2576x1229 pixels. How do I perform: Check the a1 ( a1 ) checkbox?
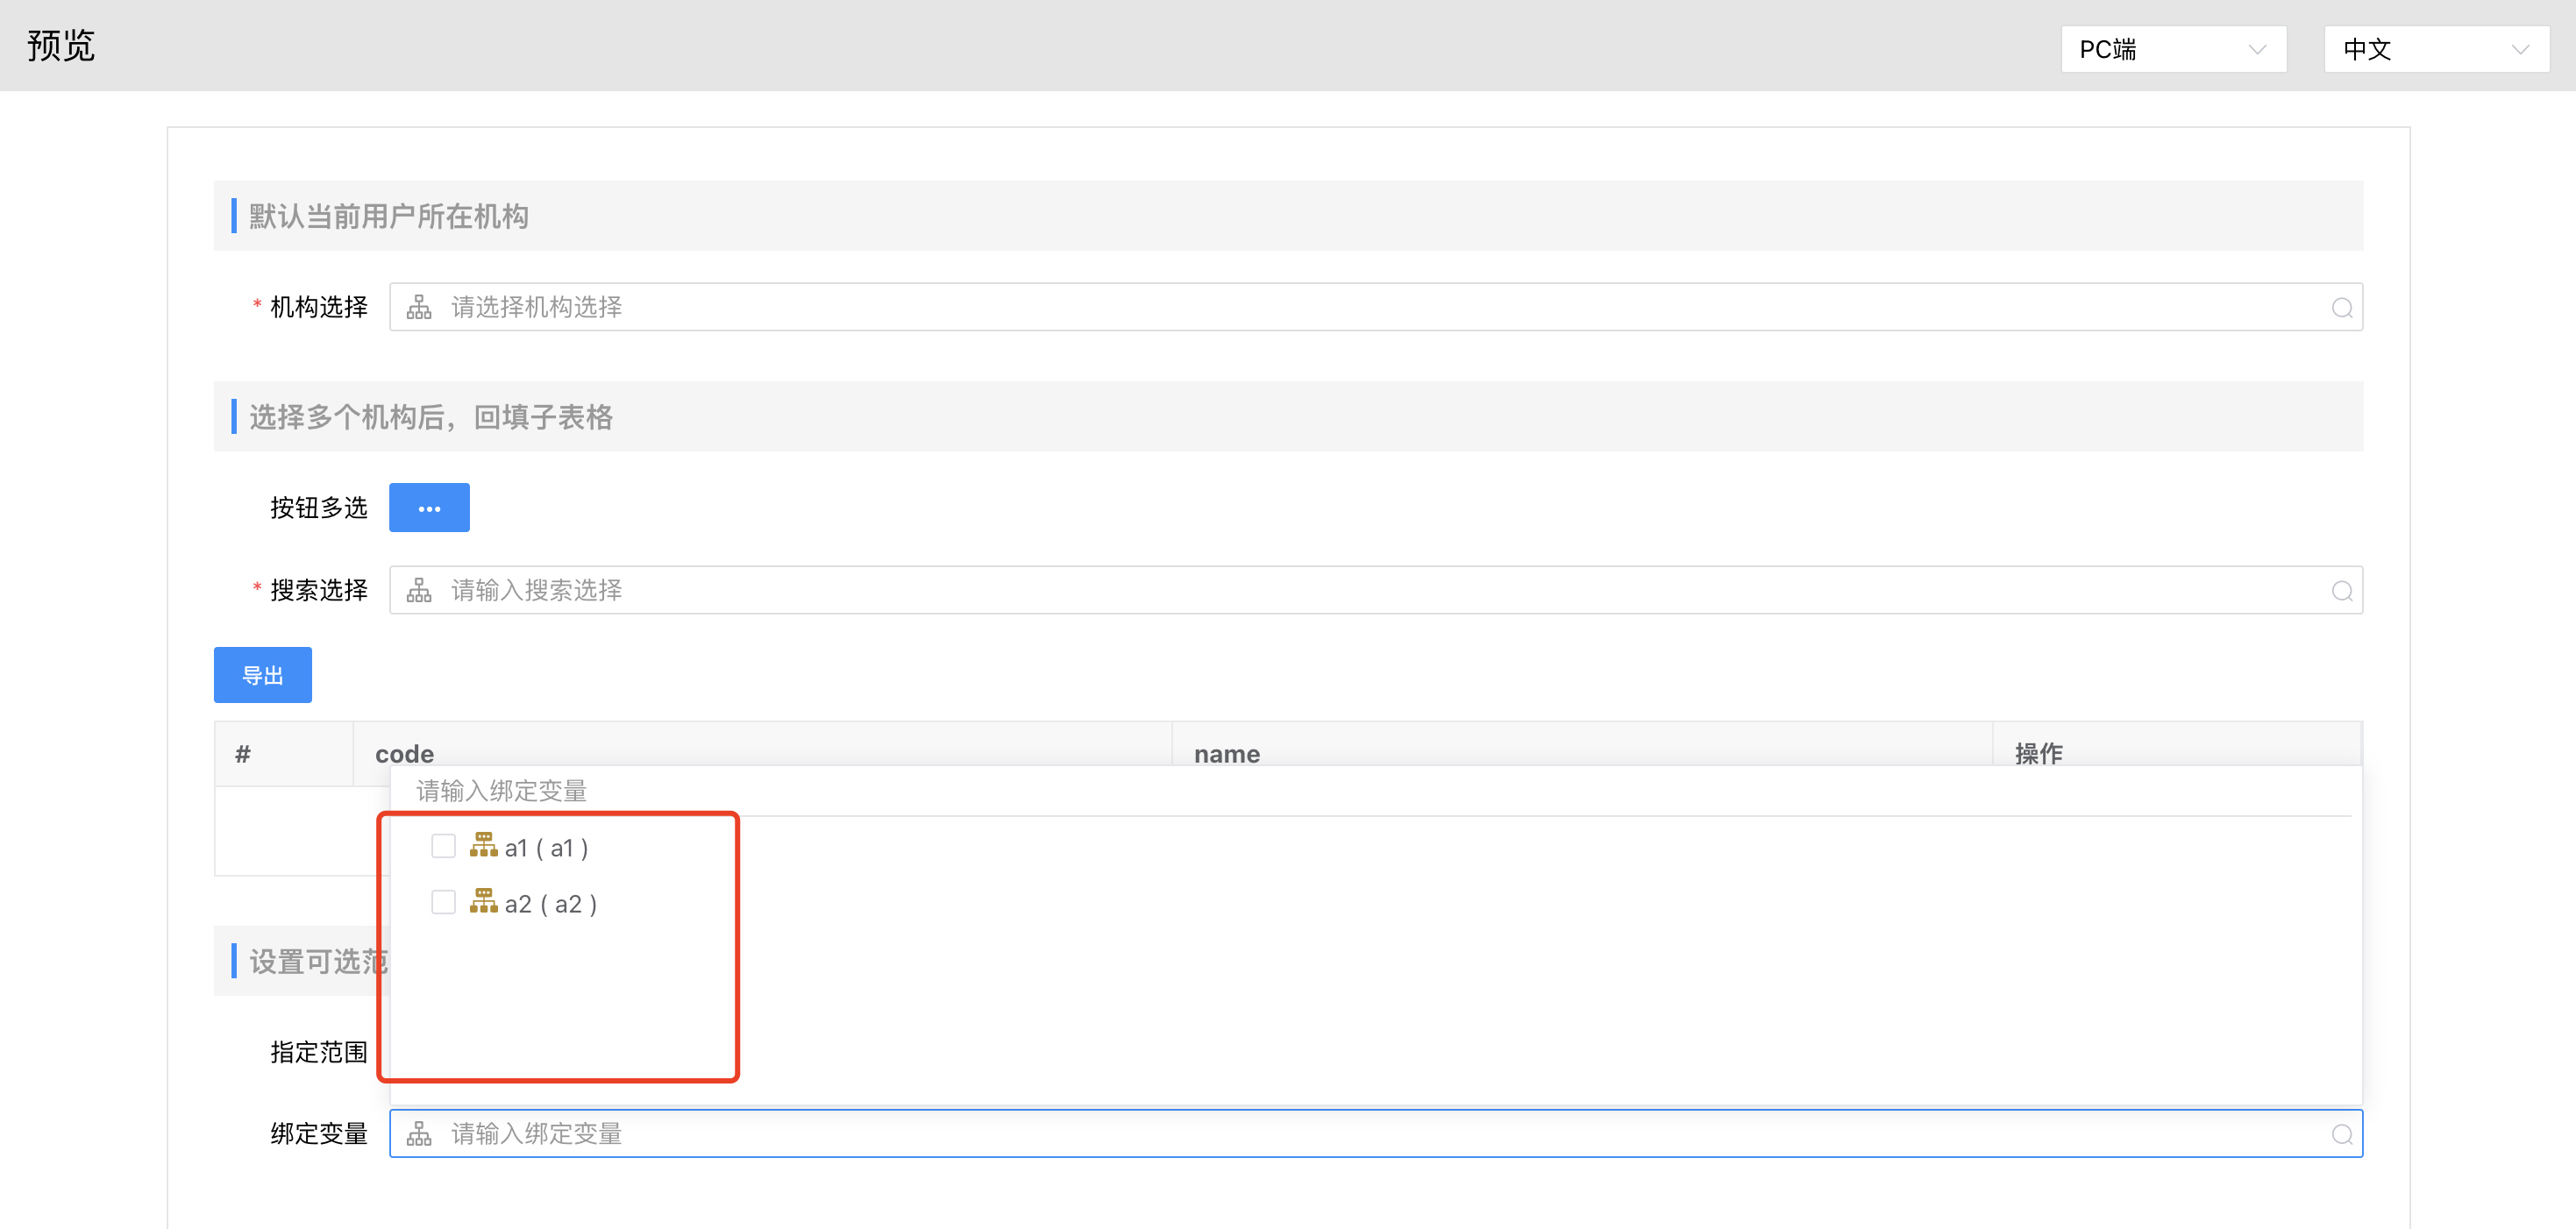pos(443,847)
